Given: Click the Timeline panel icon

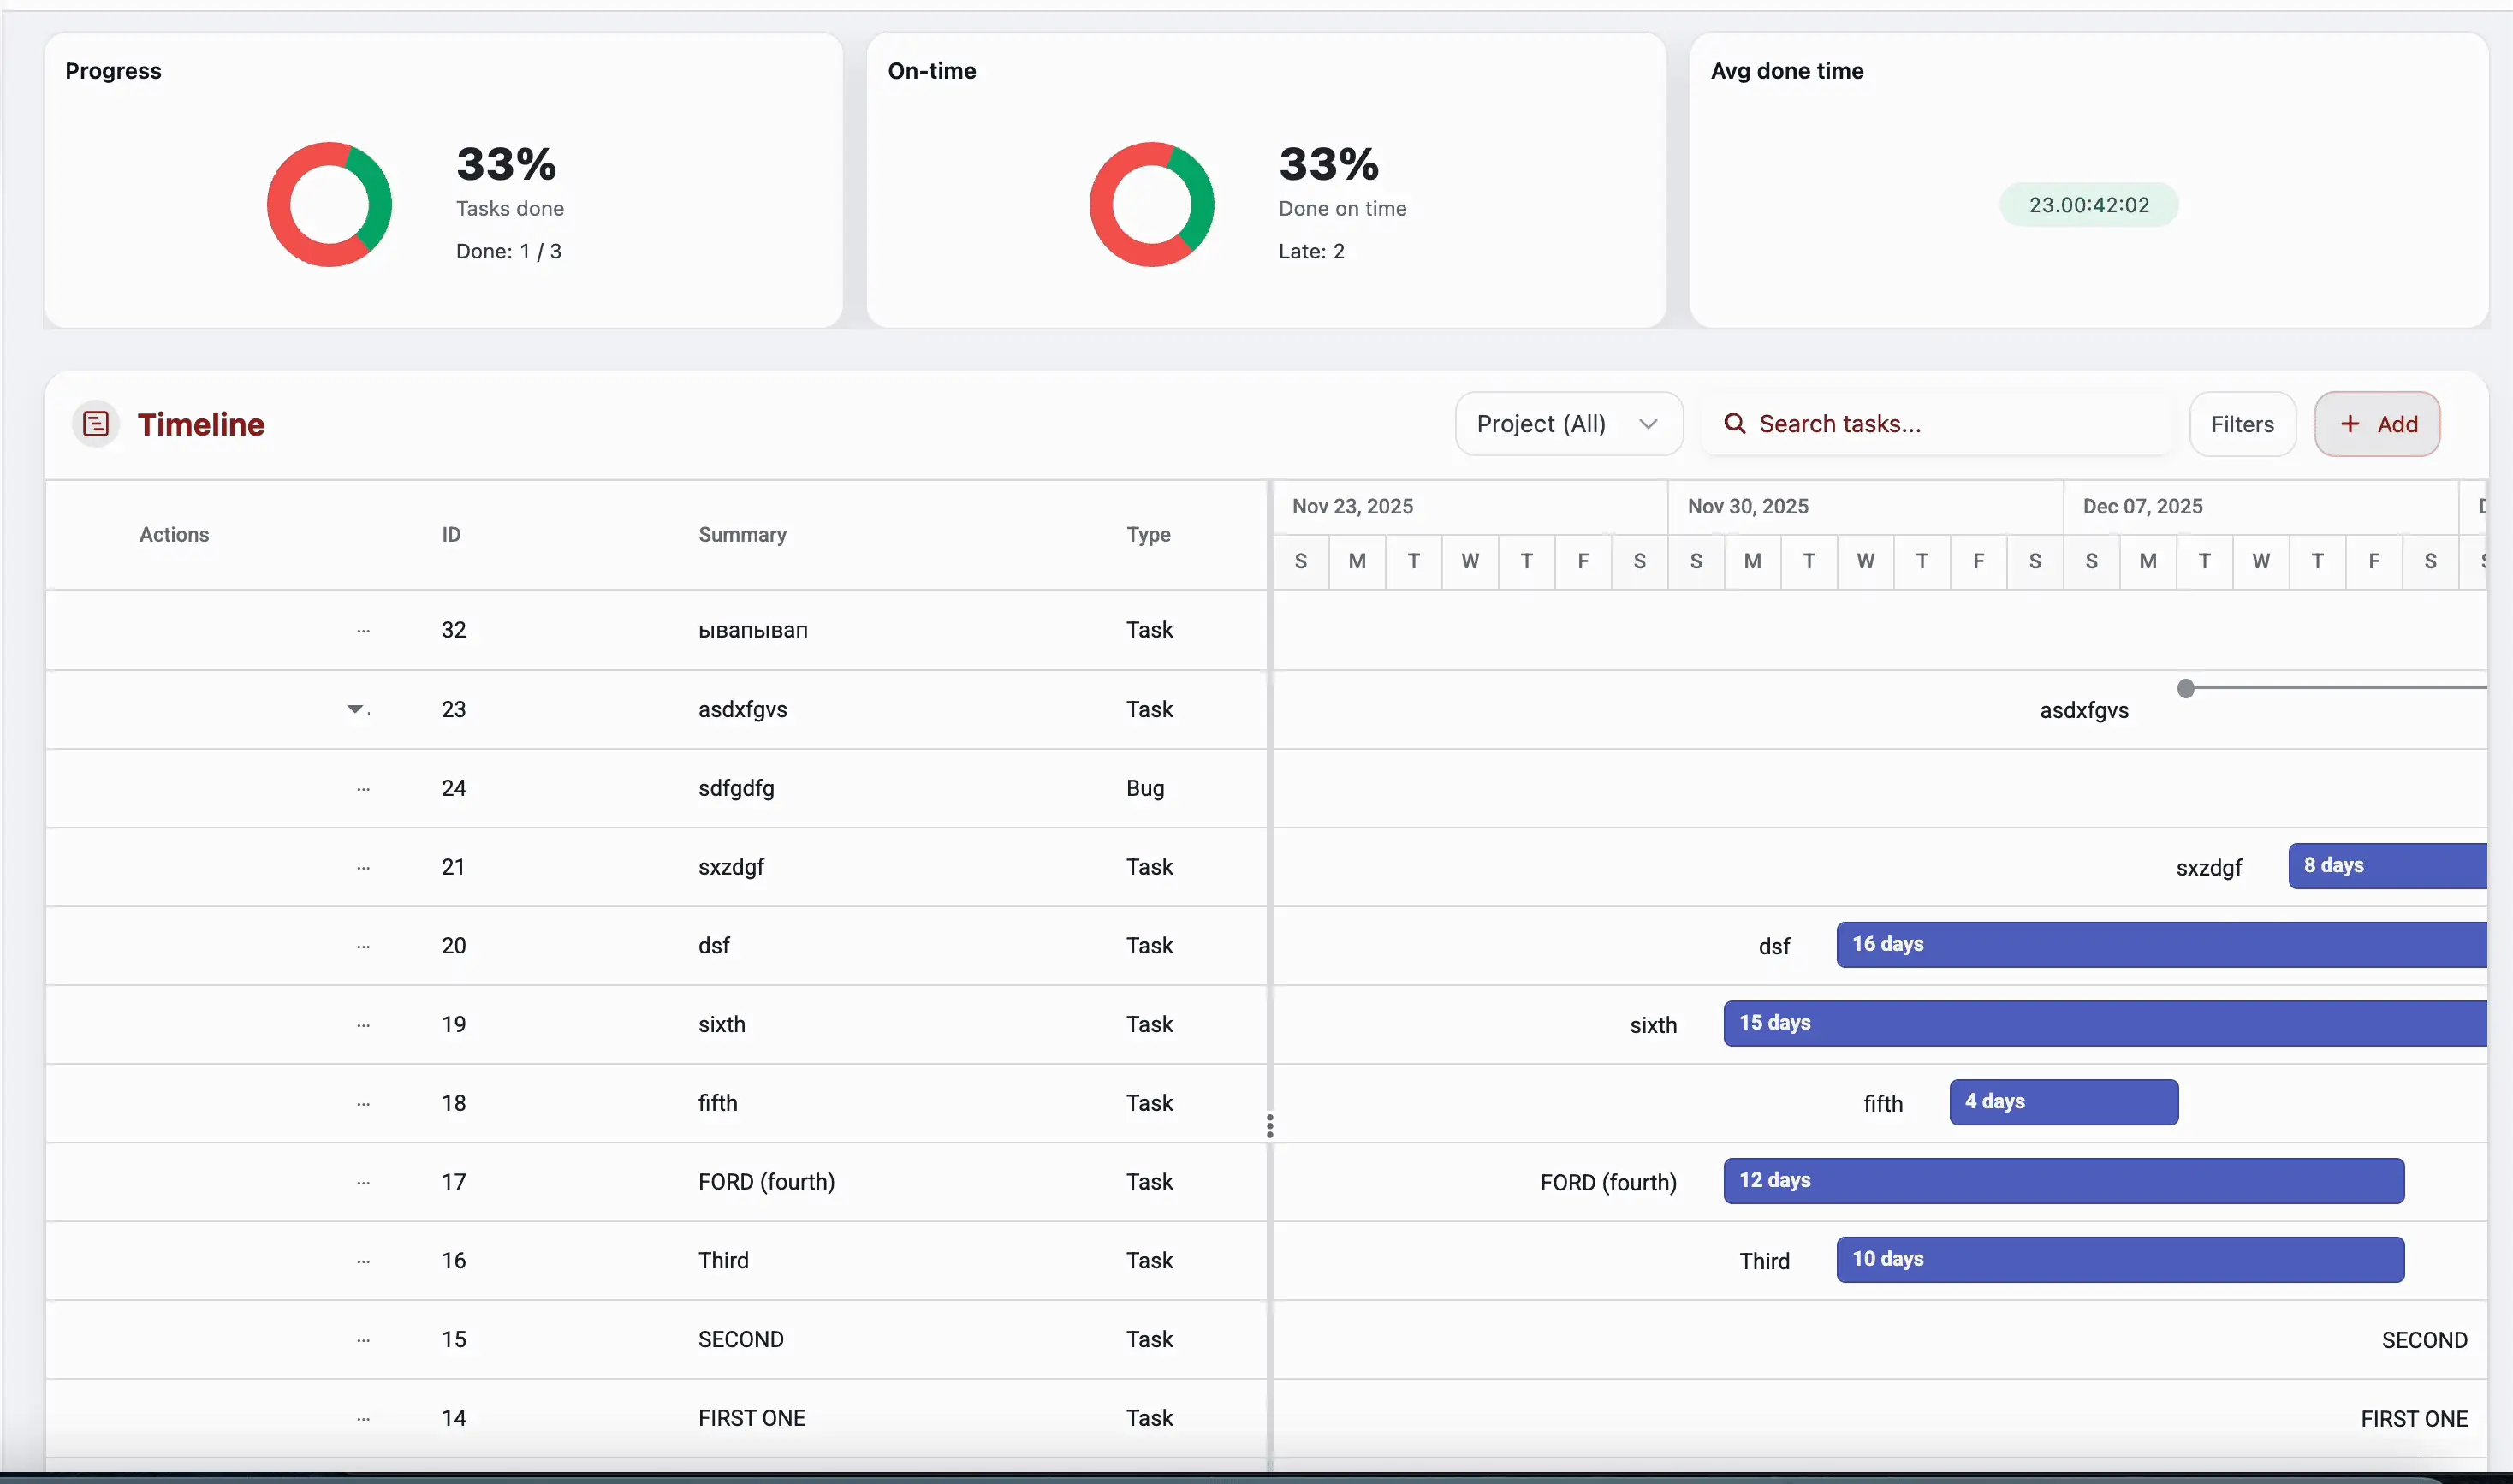Looking at the screenshot, I should pos(95,423).
